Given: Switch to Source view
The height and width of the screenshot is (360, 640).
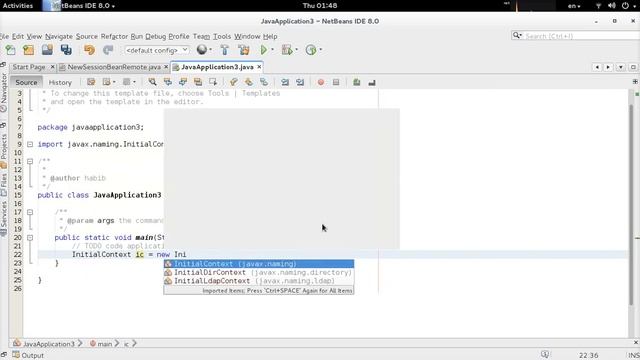Looking at the screenshot, I should click(x=26, y=82).
